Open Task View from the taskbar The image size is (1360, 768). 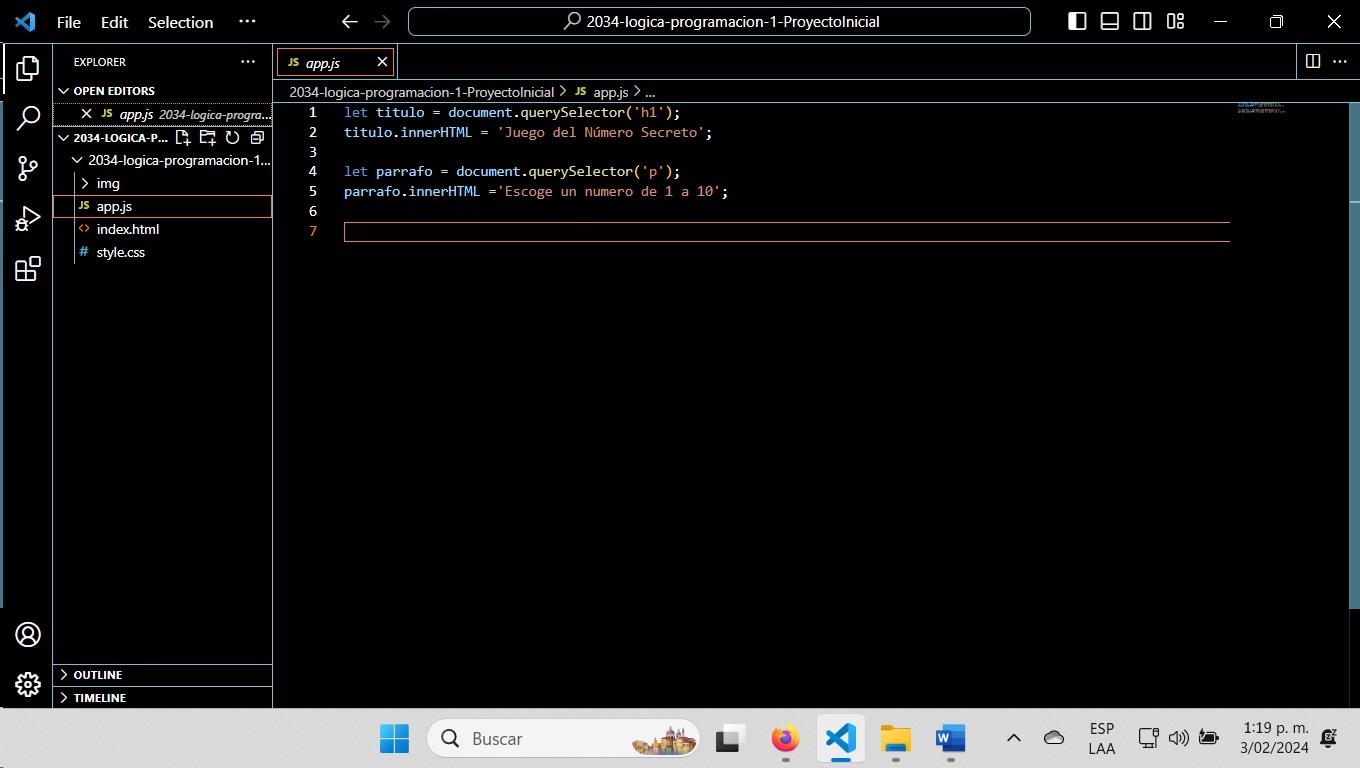coord(731,739)
